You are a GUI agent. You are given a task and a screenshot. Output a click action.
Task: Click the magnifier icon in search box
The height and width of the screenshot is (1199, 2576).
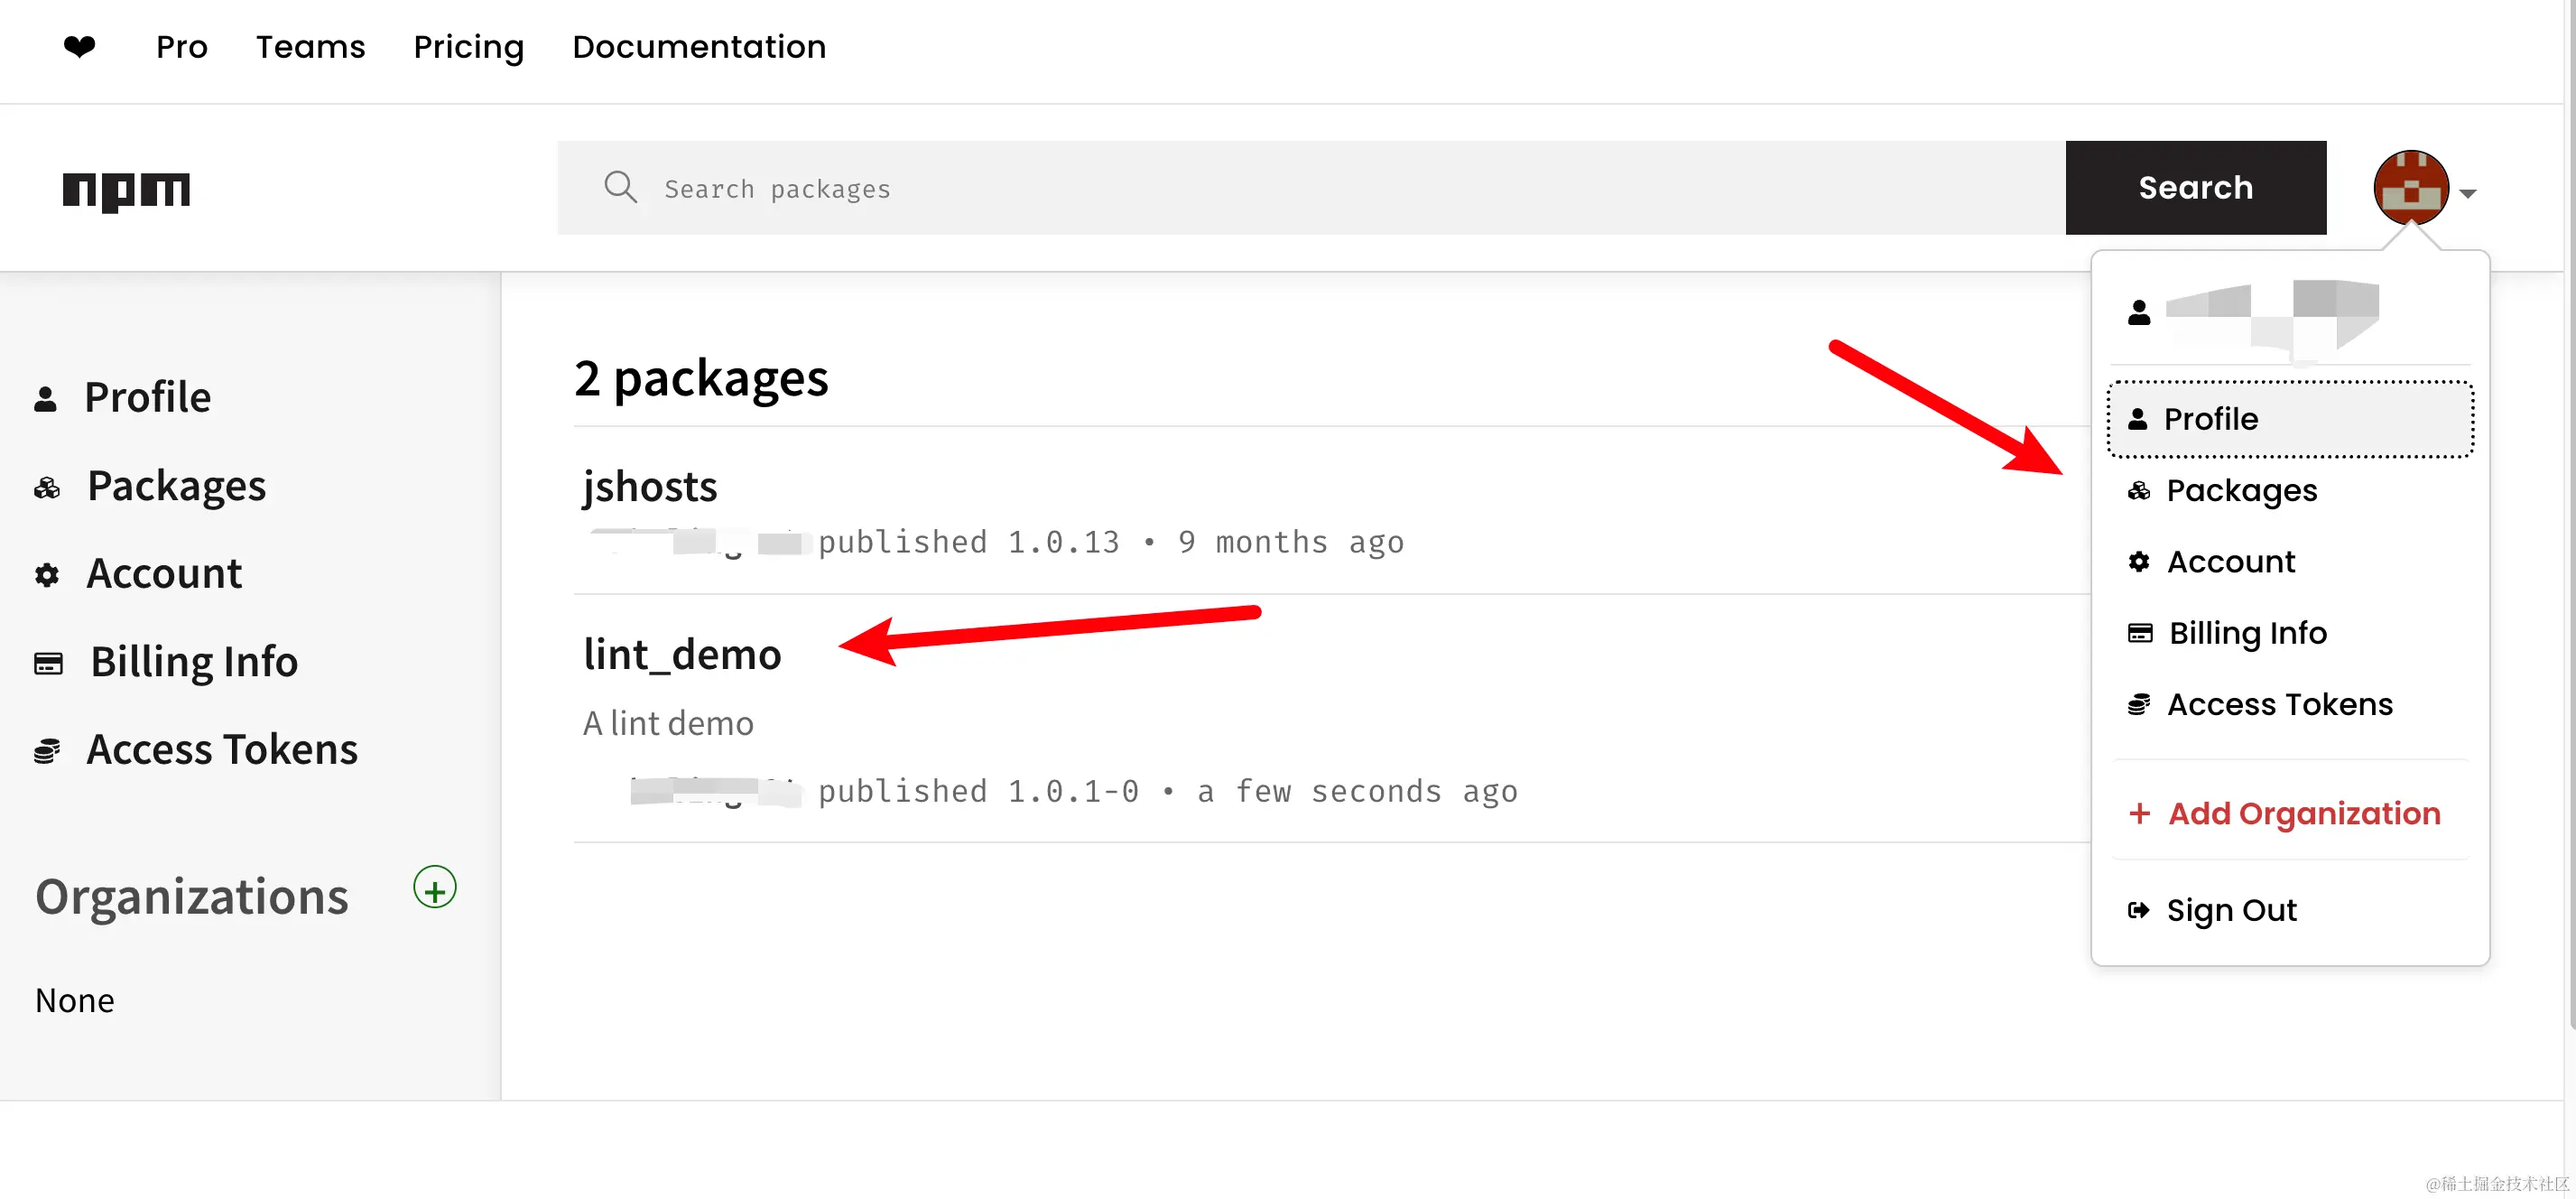620,188
